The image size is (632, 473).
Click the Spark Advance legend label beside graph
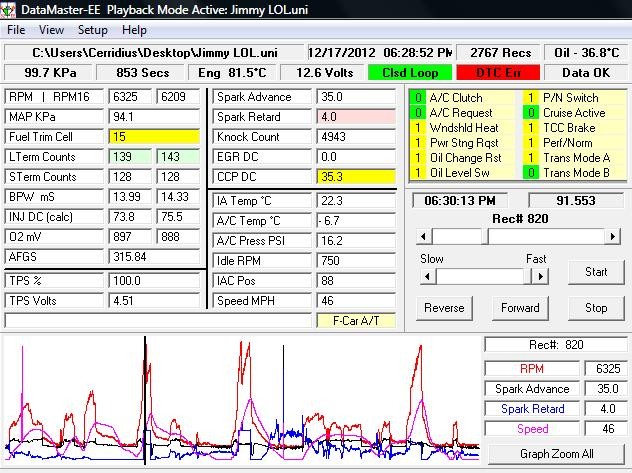(532, 389)
